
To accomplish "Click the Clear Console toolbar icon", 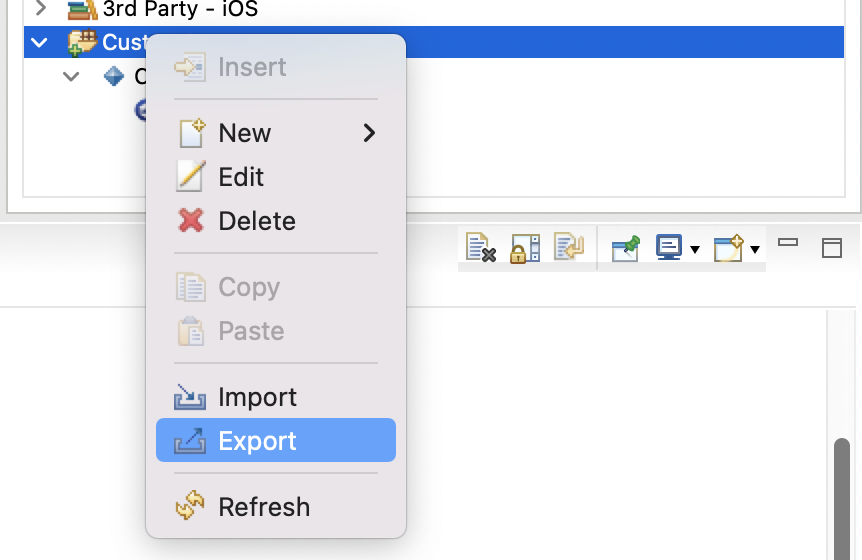I will tap(480, 247).
